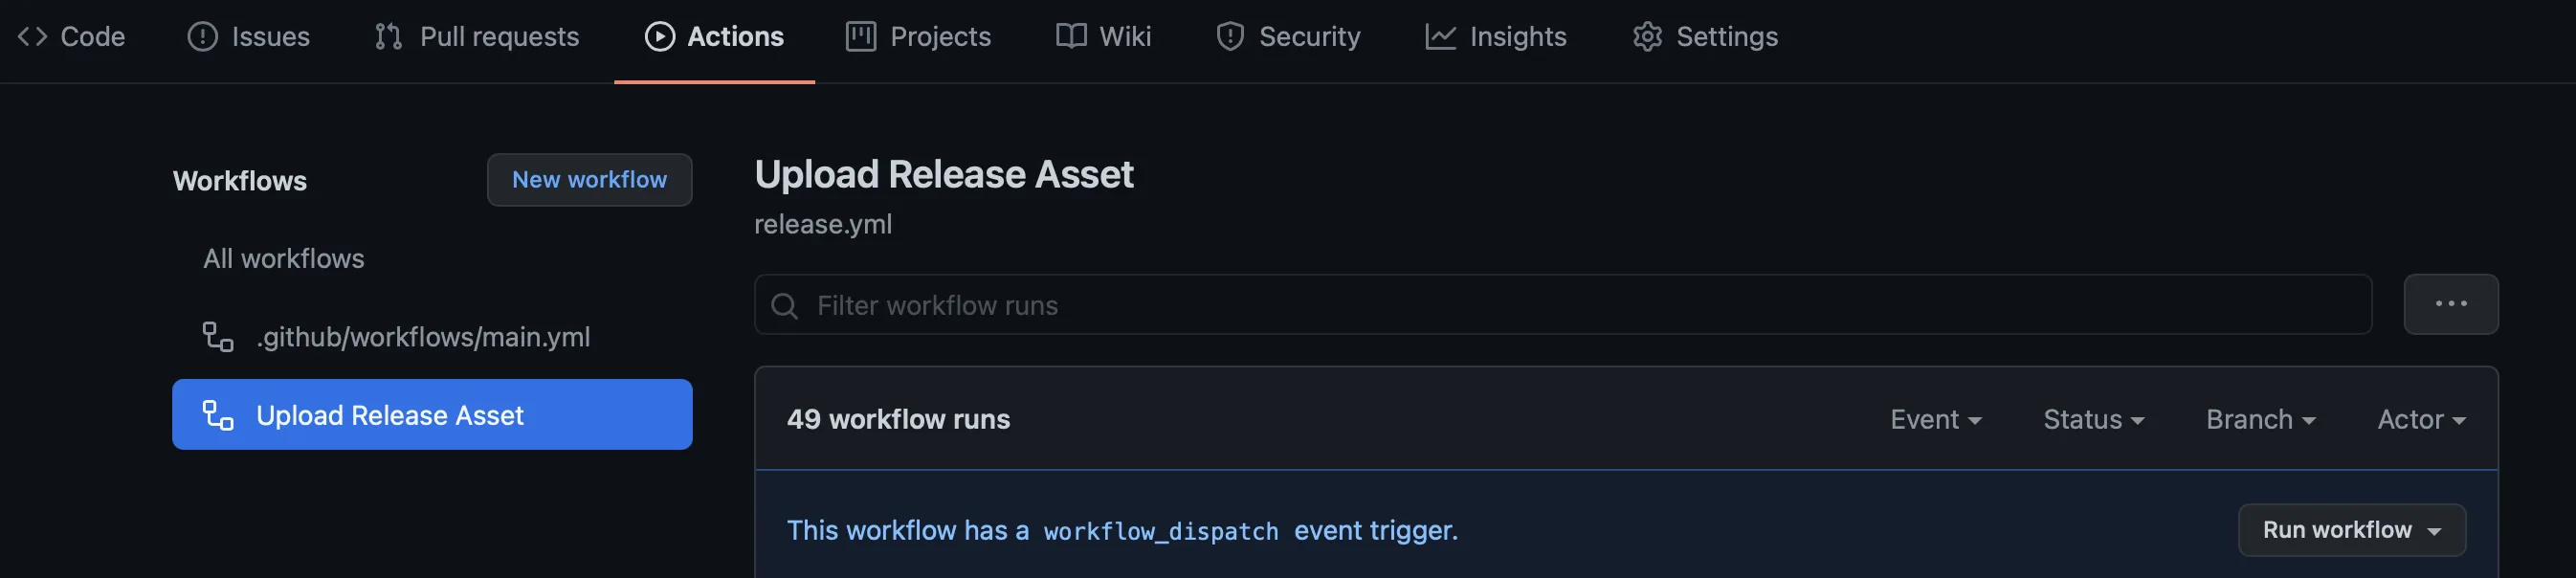Expand the Actor filter dropdown
The height and width of the screenshot is (578, 2576).
2420,420
